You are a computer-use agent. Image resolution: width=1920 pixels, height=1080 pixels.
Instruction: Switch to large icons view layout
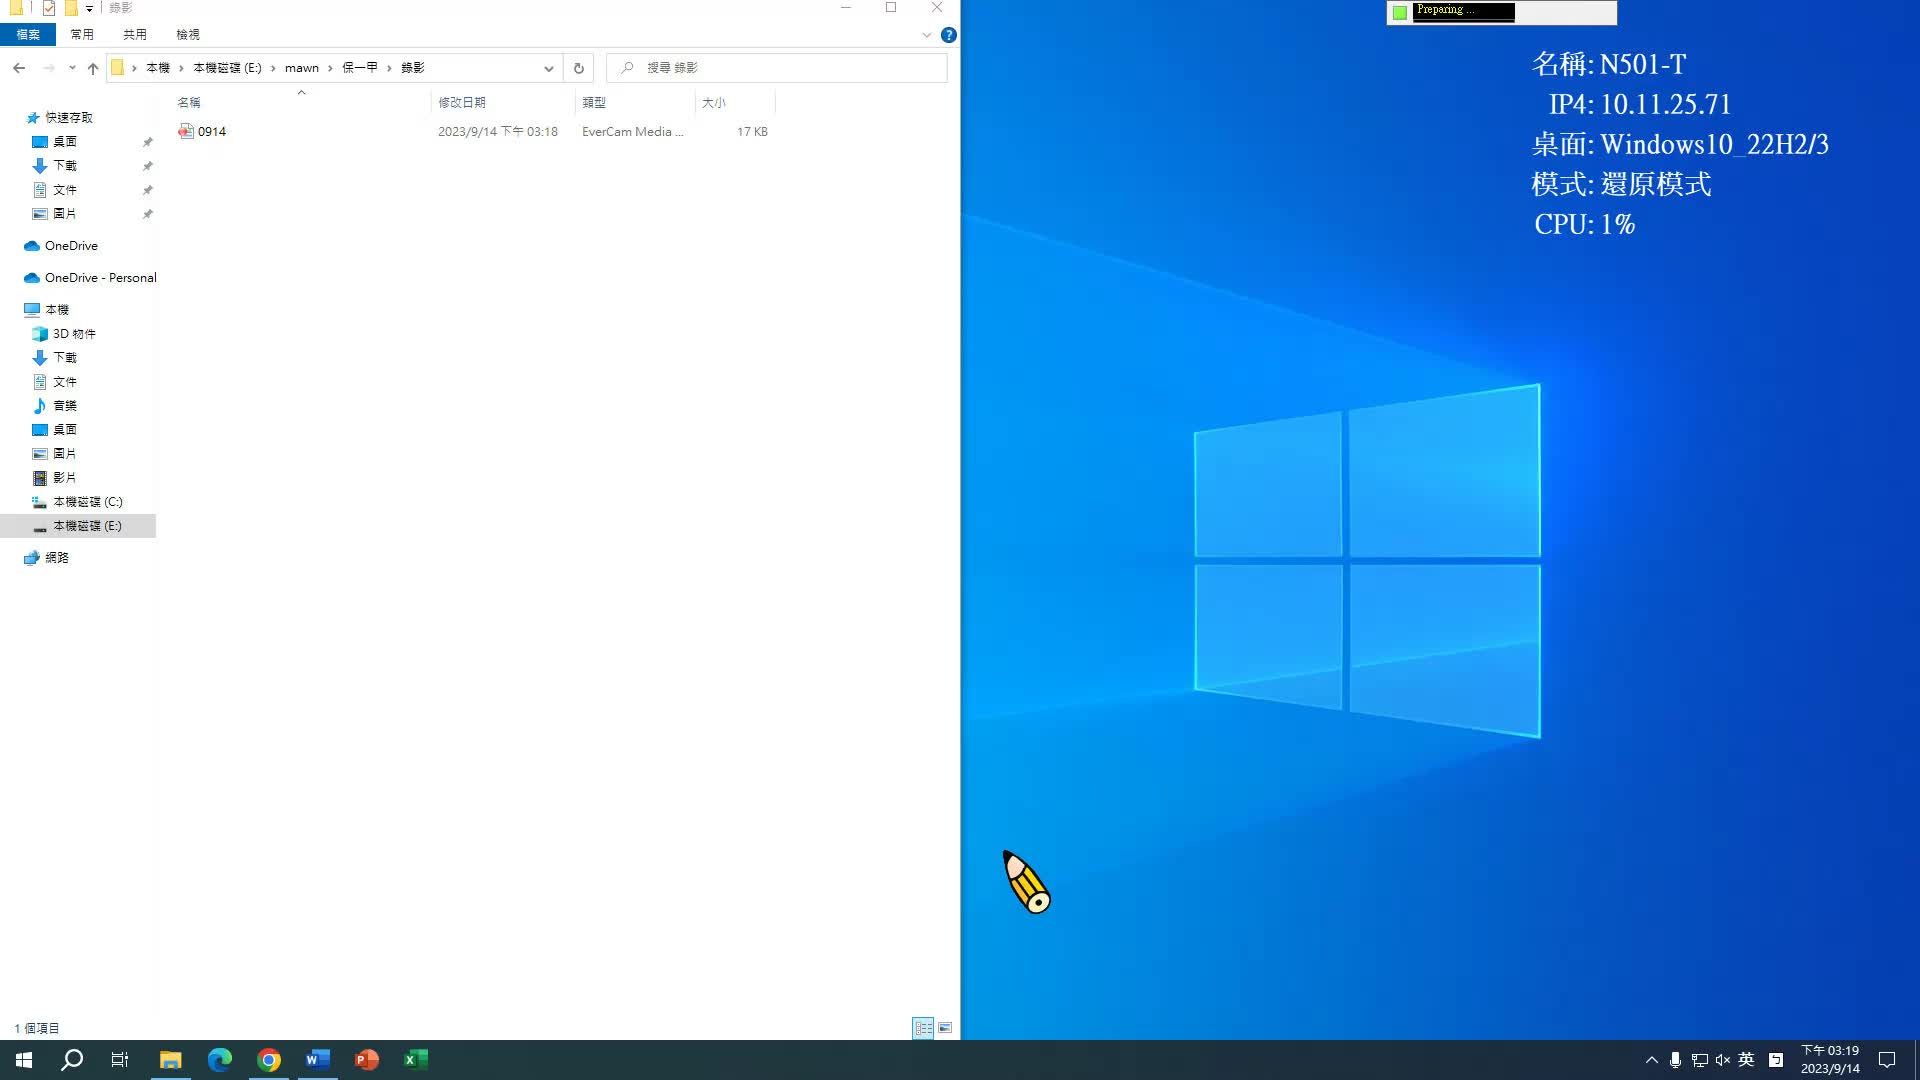coord(945,1028)
